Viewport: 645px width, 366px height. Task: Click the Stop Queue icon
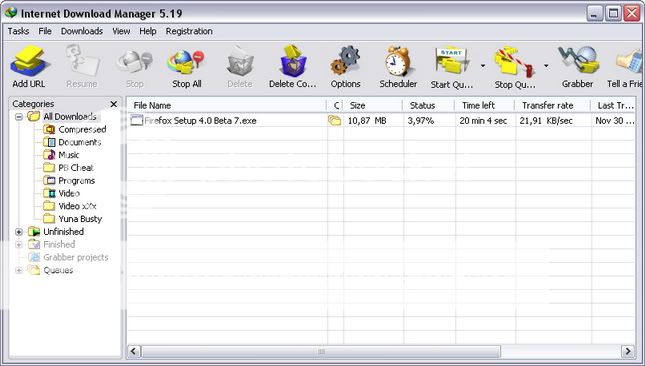514,63
